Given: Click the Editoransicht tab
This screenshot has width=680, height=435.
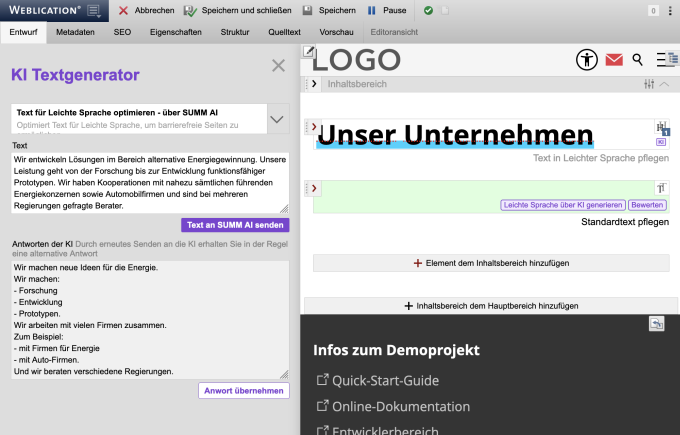Looking at the screenshot, I should (394, 32).
